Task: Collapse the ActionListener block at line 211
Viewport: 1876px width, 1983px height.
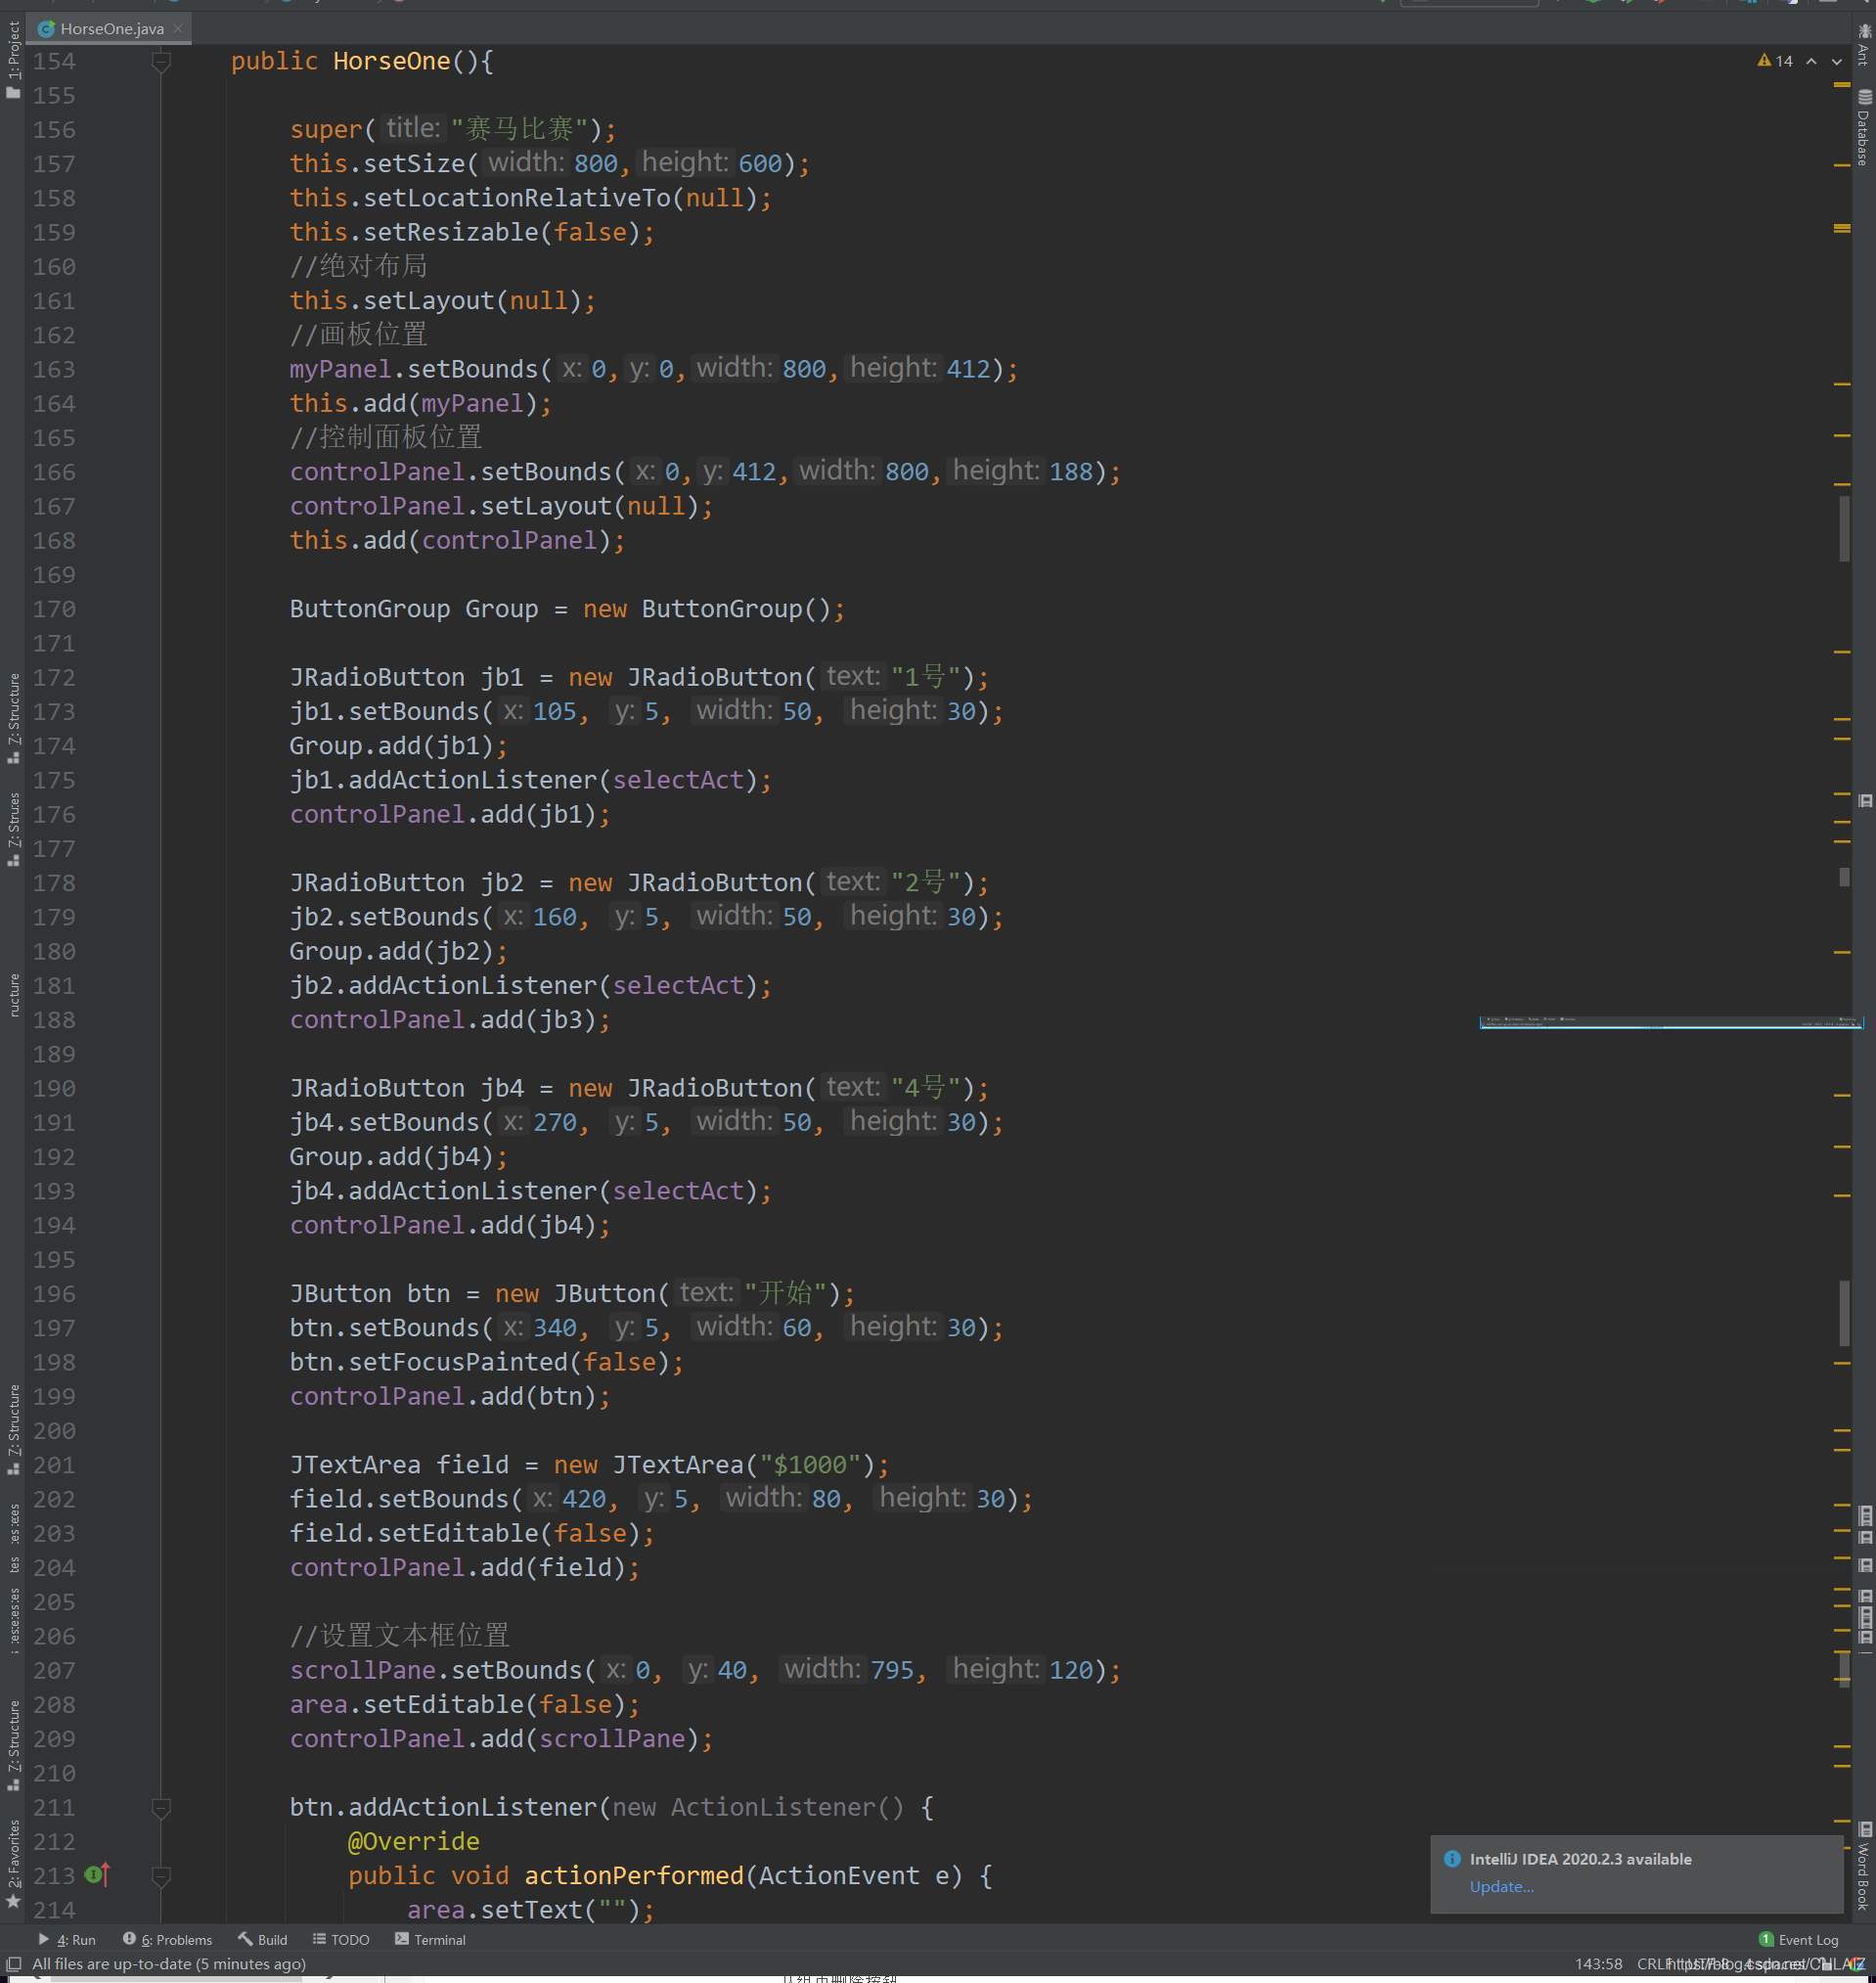Action: click(x=161, y=1808)
